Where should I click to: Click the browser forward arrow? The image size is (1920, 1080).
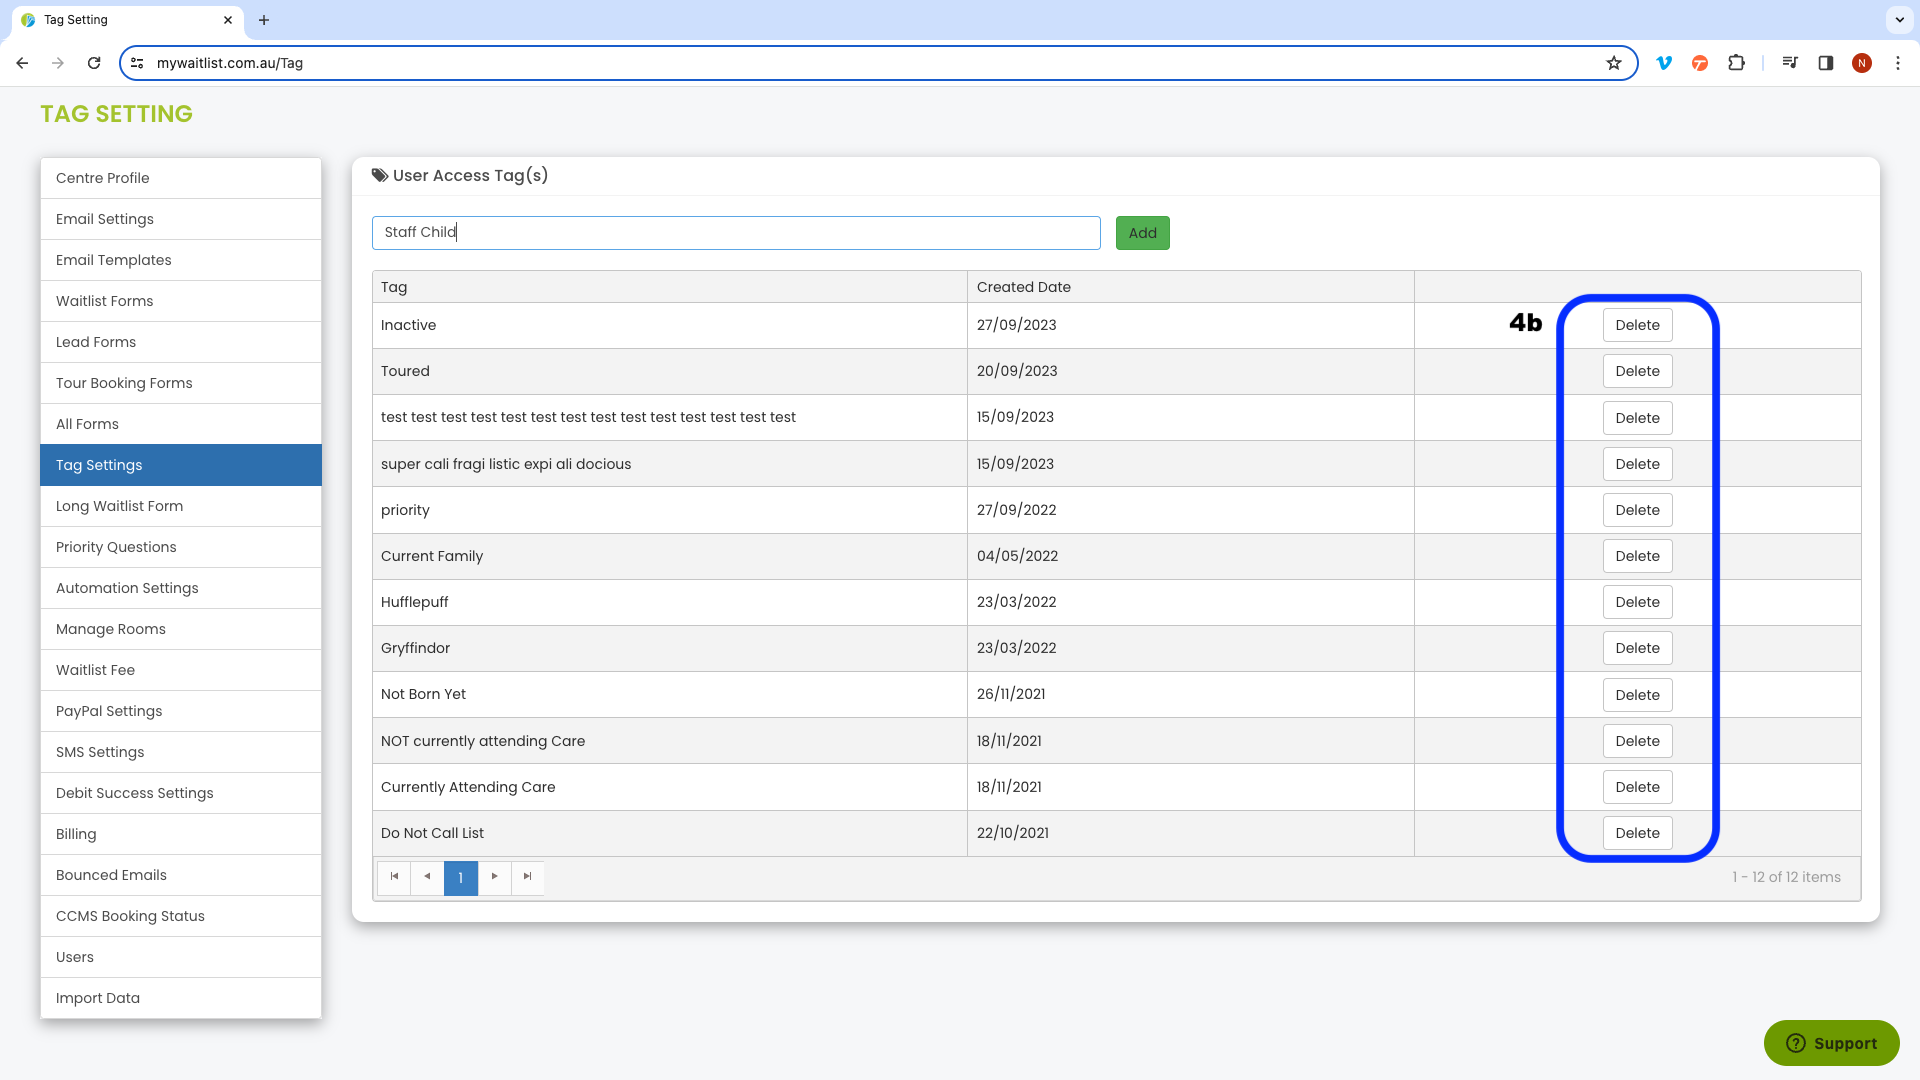[58, 63]
